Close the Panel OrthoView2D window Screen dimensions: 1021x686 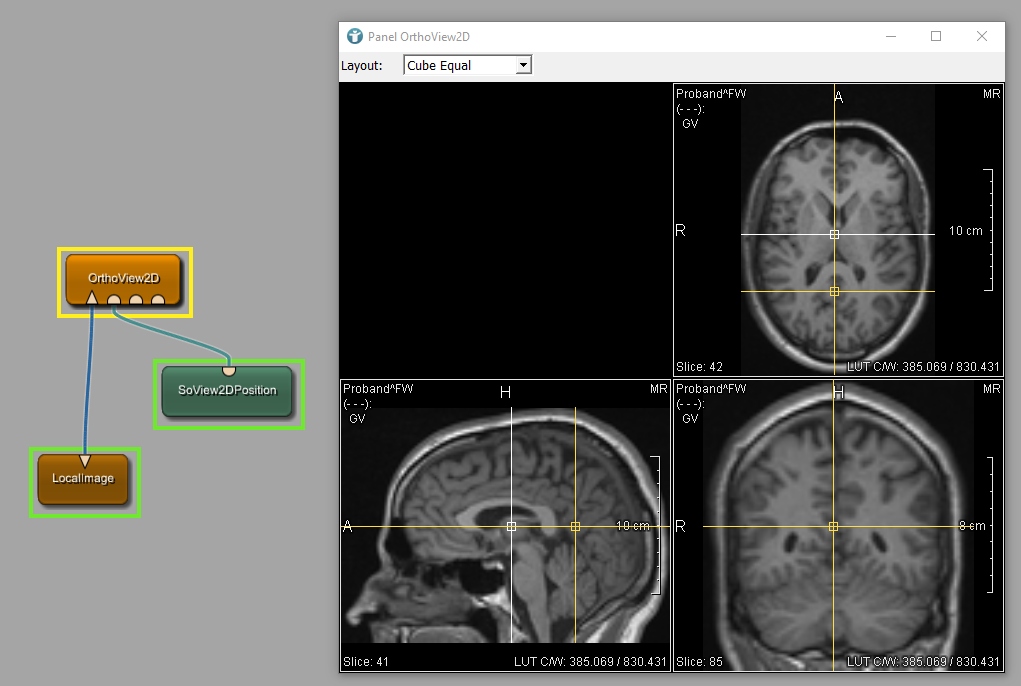(x=982, y=36)
